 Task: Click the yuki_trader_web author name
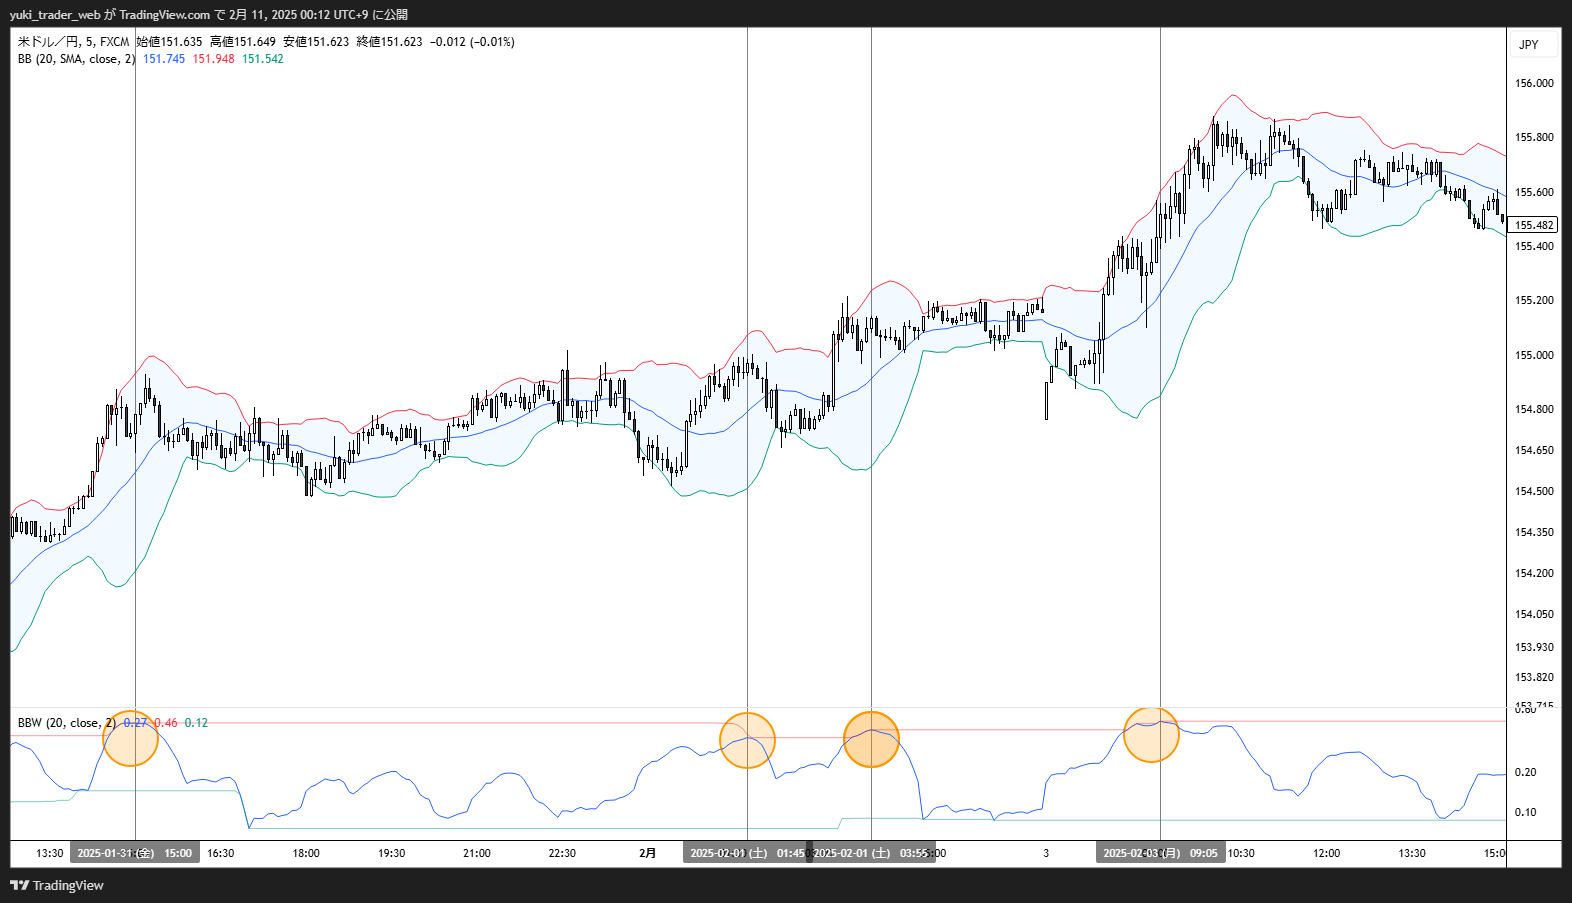coord(55,14)
